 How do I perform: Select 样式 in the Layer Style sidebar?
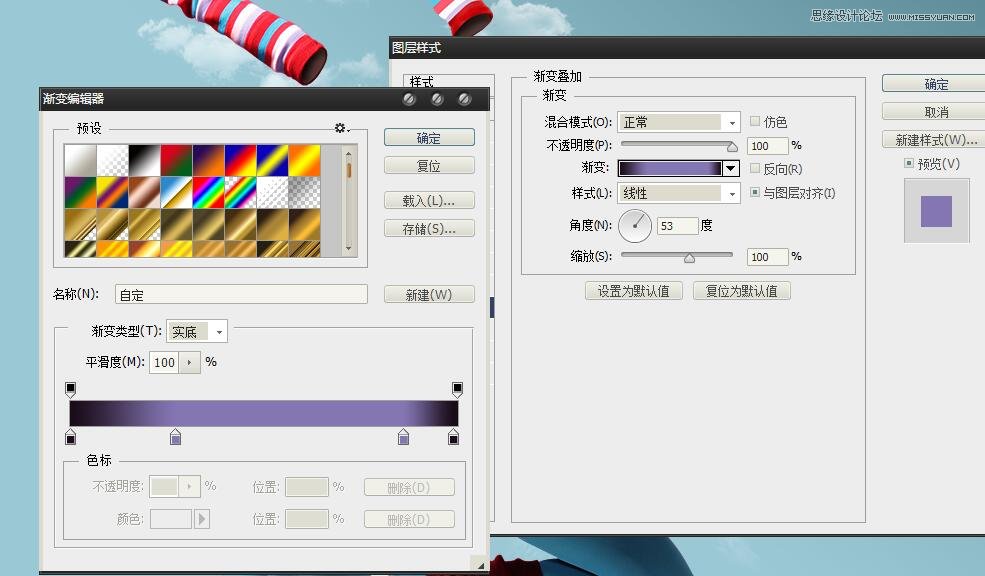(421, 80)
